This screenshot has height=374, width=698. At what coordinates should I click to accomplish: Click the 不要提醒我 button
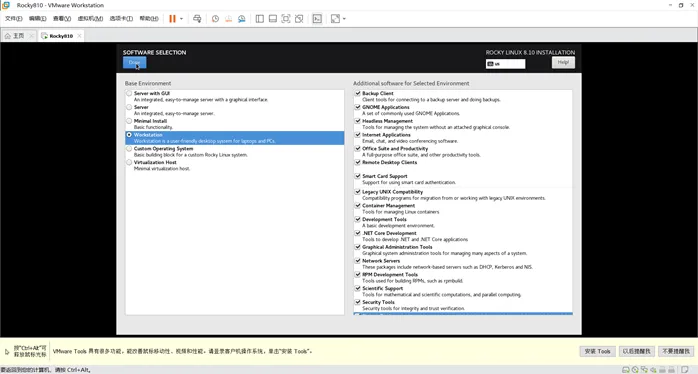point(676,351)
